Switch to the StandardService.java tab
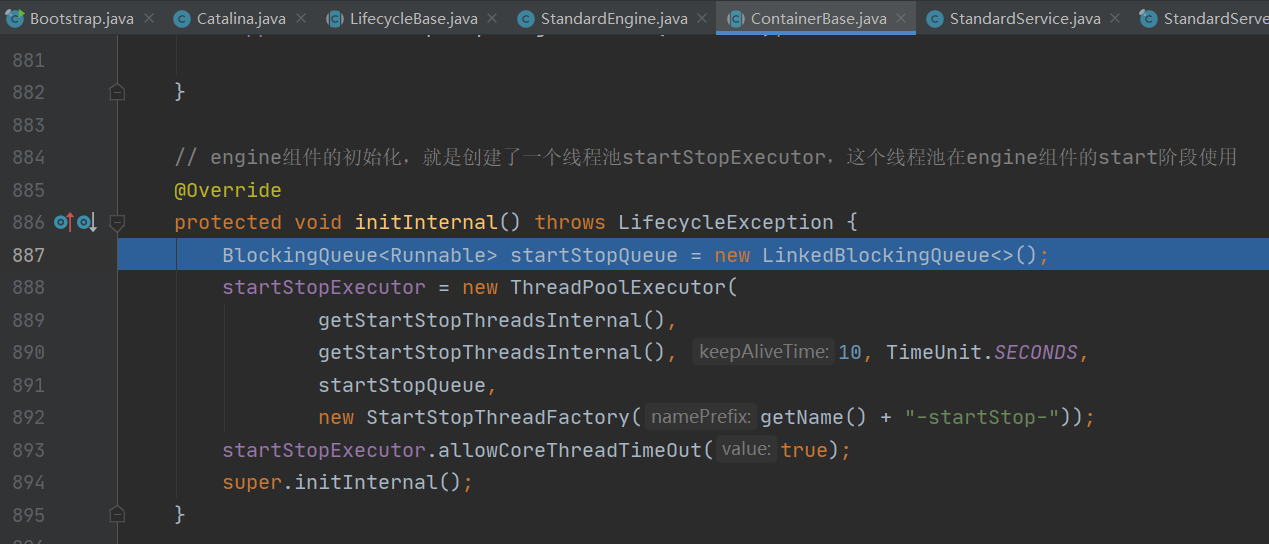Screen dimensions: 1269x544 pos(1024,18)
